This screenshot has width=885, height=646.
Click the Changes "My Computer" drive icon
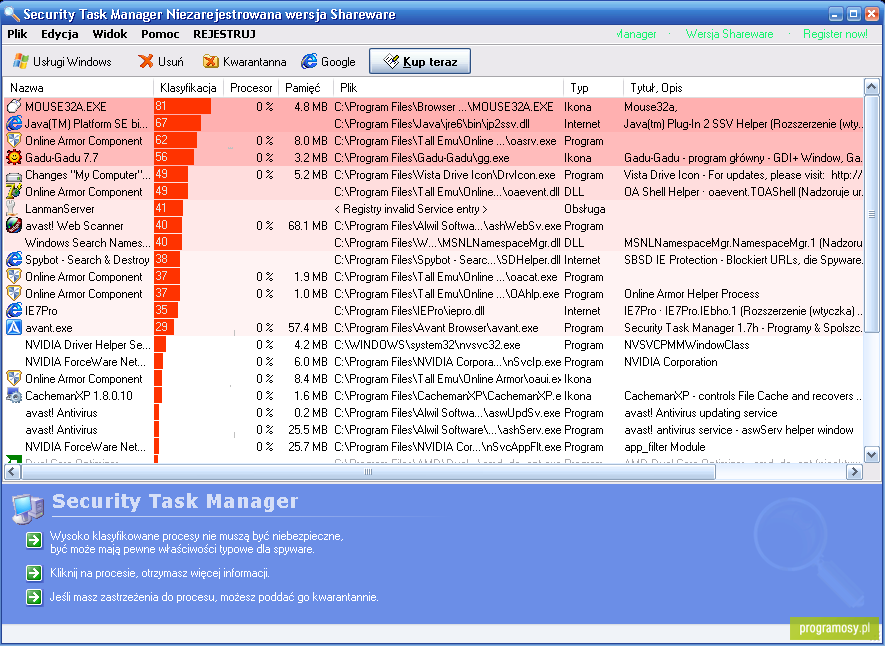[x=14, y=175]
